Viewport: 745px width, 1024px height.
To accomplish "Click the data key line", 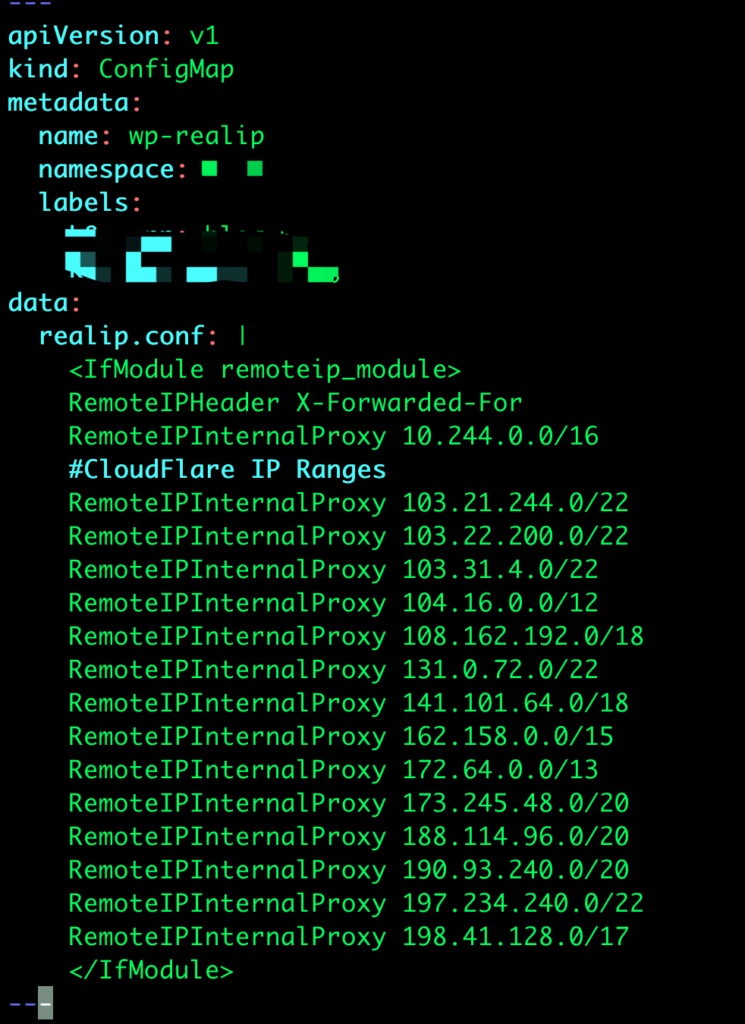I will pyautogui.click(x=43, y=302).
